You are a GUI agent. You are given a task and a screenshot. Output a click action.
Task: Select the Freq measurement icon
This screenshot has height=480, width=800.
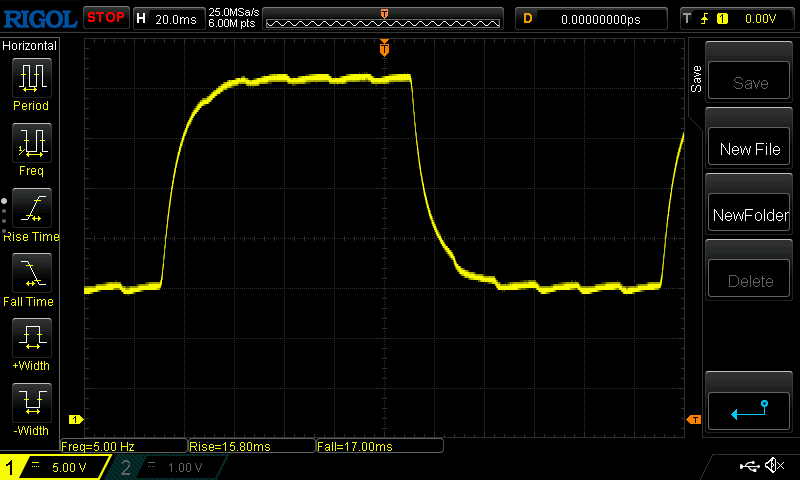[31, 143]
